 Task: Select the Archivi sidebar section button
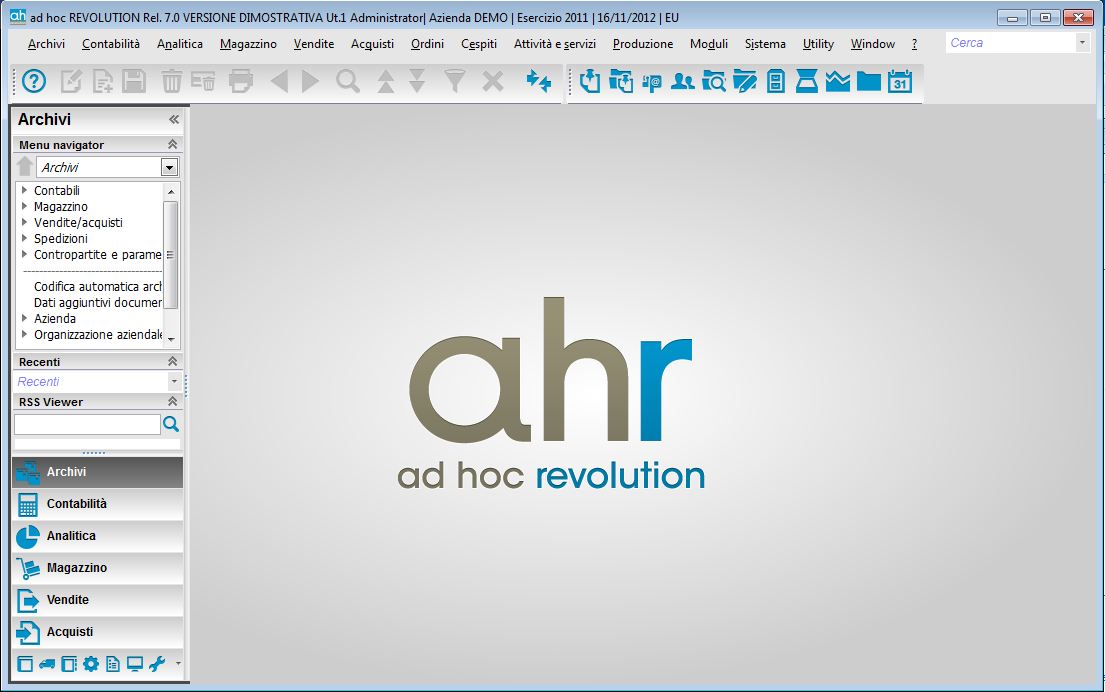point(97,472)
